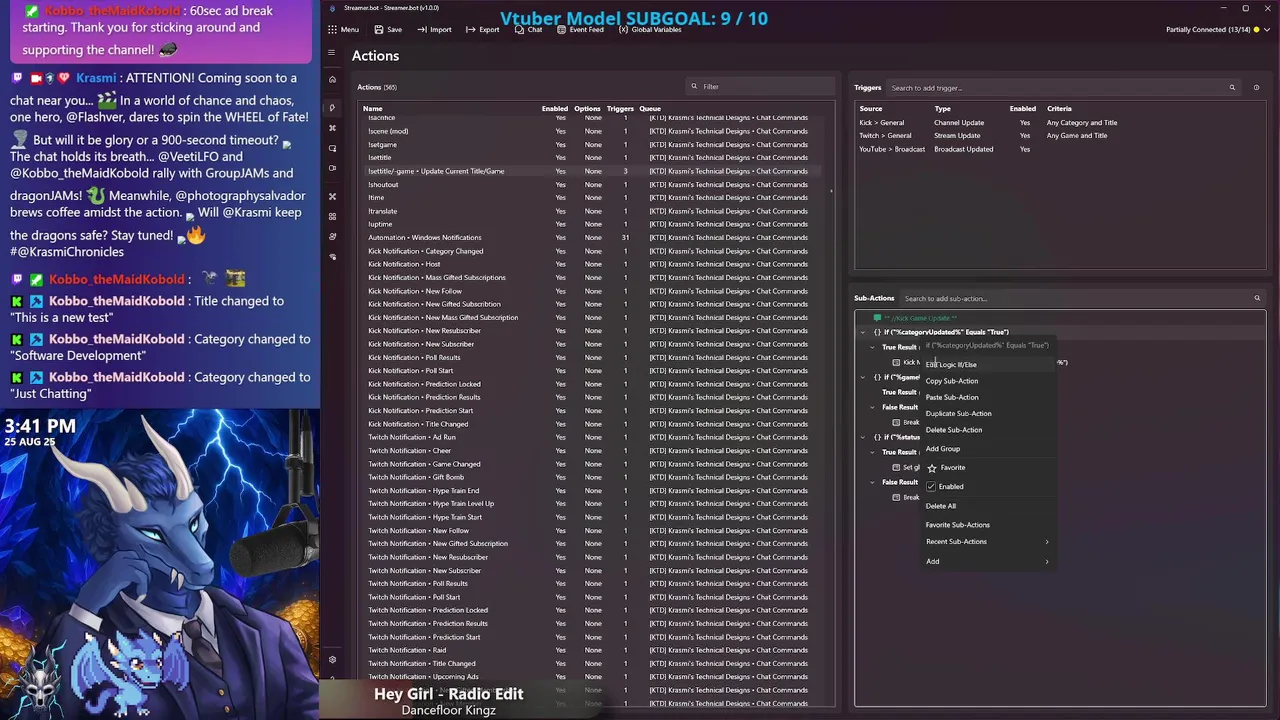The image size is (1280, 720).
Task: Click the green comment icon for Kick Game Update
Action: (876, 318)
